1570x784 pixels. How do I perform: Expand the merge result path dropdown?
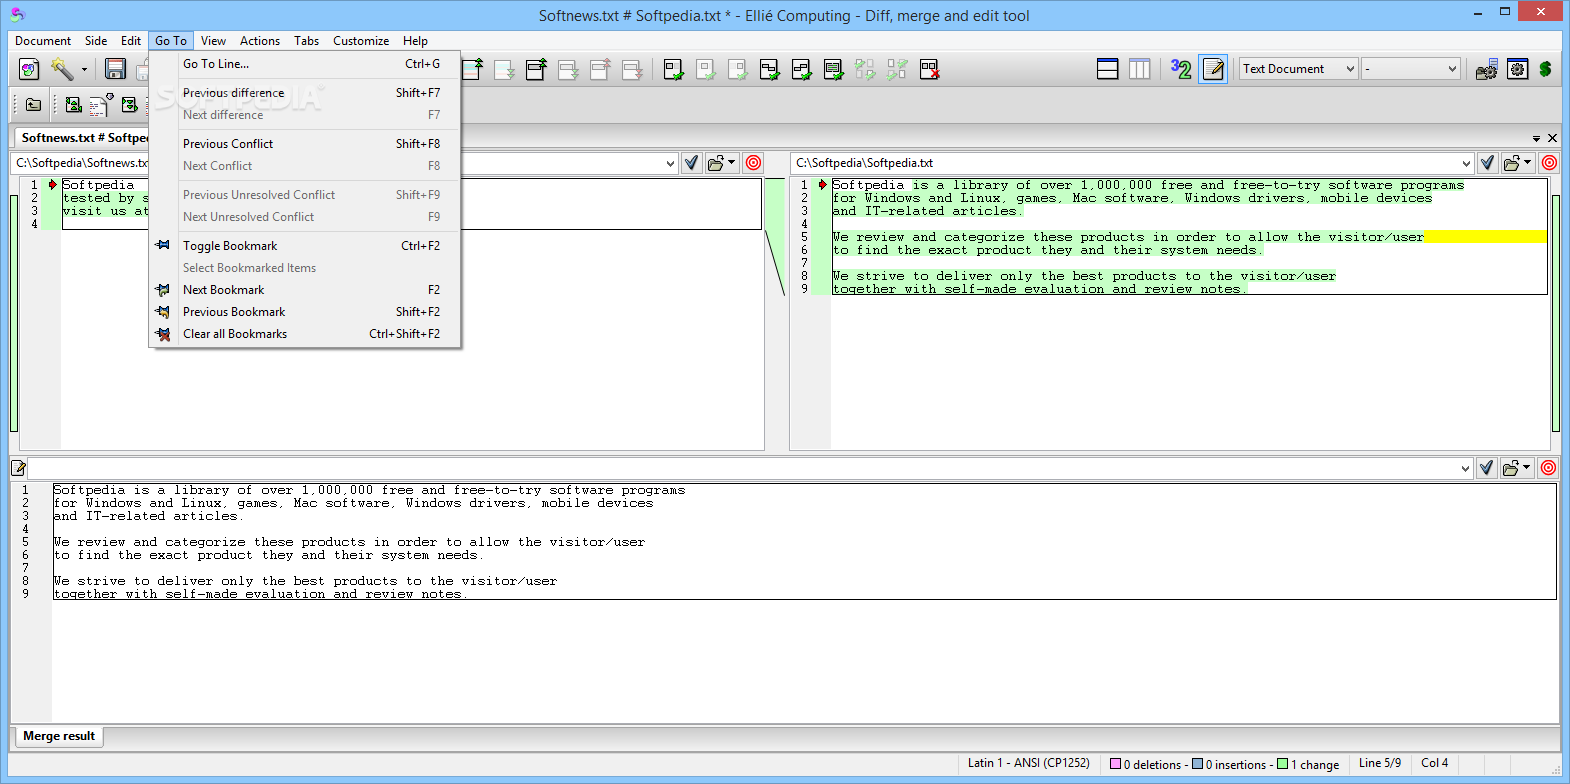[1465, 468]
